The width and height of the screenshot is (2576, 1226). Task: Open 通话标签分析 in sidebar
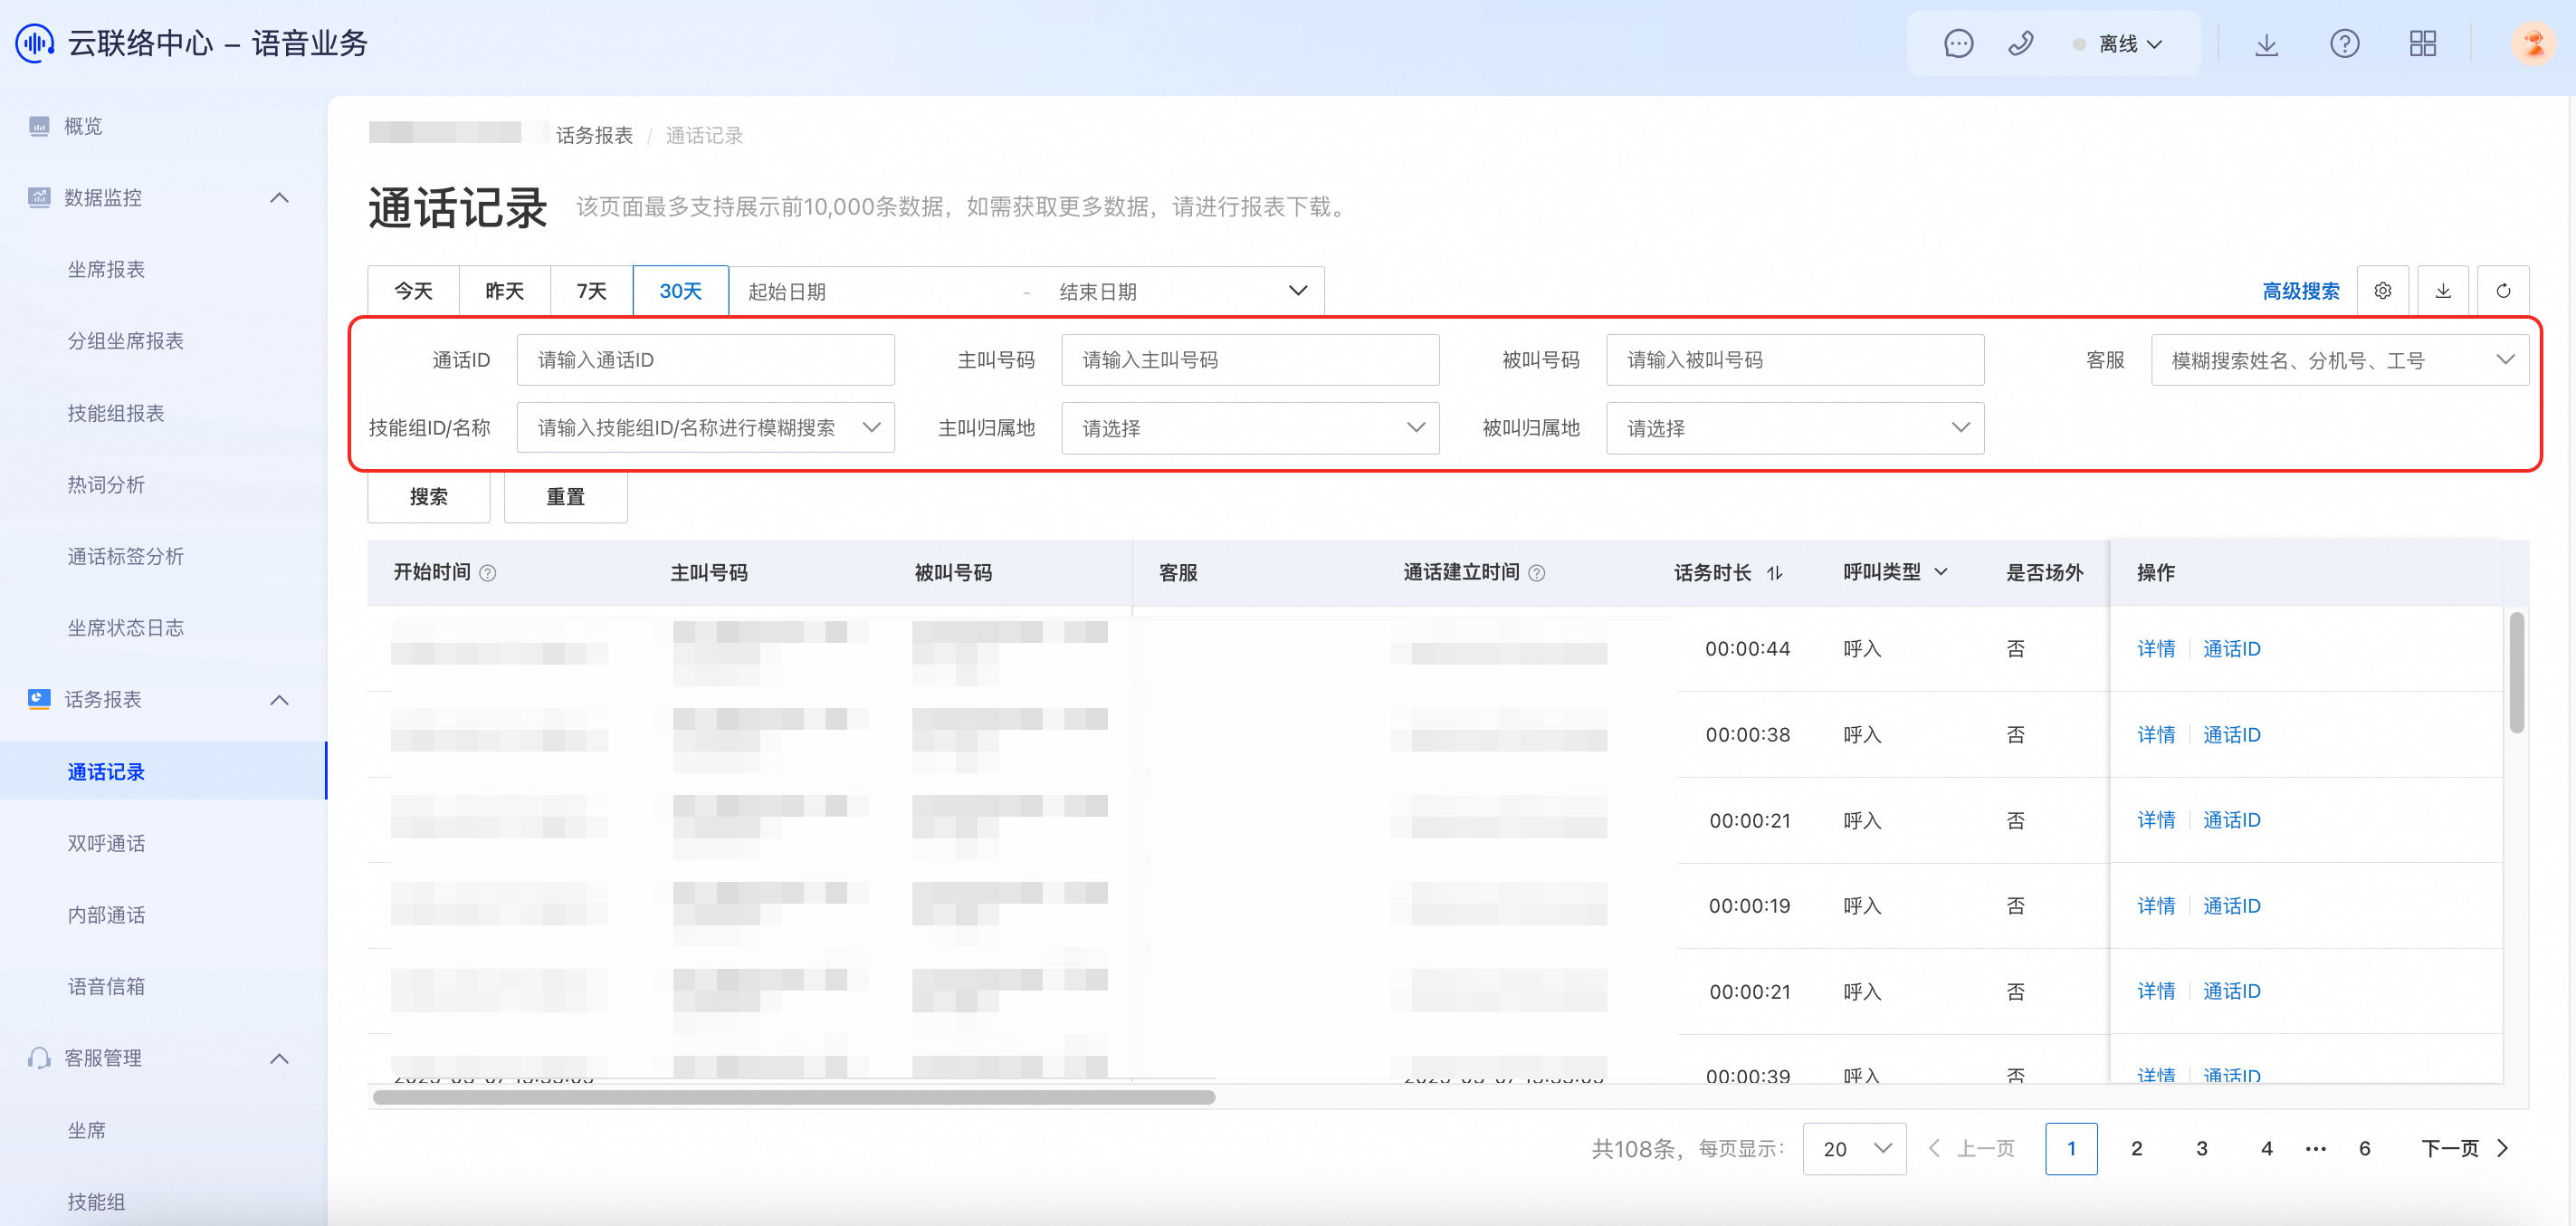click(x=125, y=556)
